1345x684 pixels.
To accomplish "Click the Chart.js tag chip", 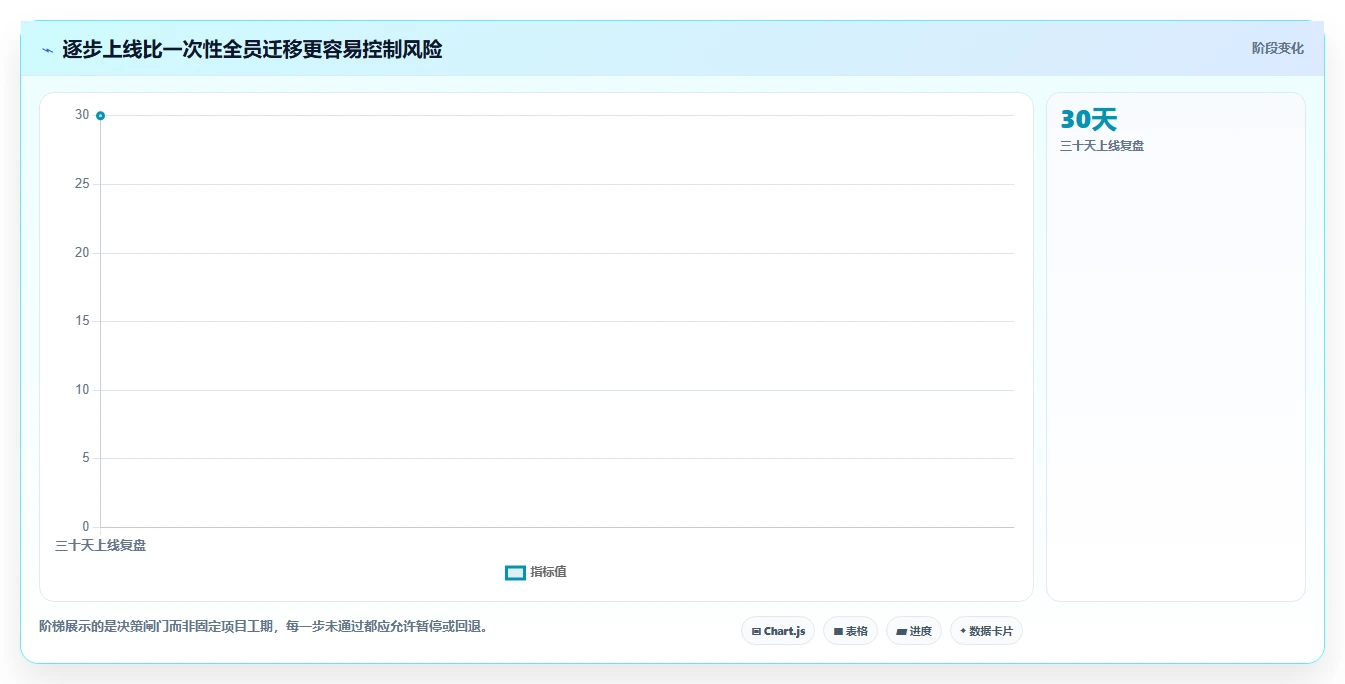I will tap(778, 631).
